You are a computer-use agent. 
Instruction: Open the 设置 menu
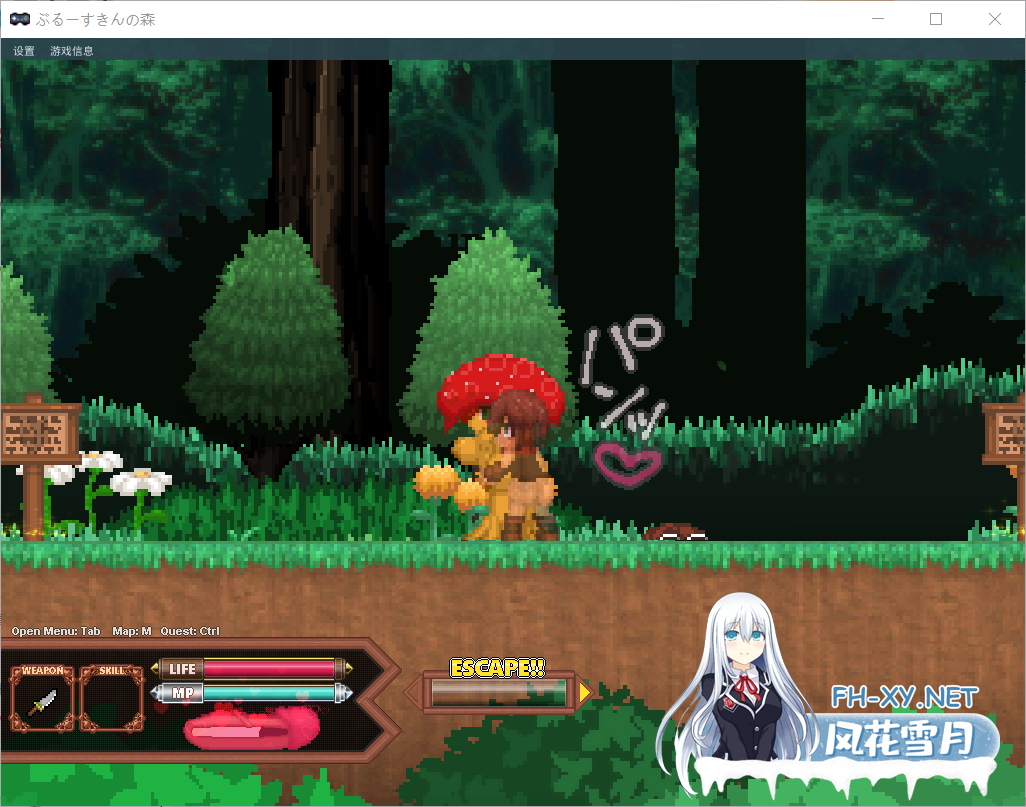coord(21,50)
